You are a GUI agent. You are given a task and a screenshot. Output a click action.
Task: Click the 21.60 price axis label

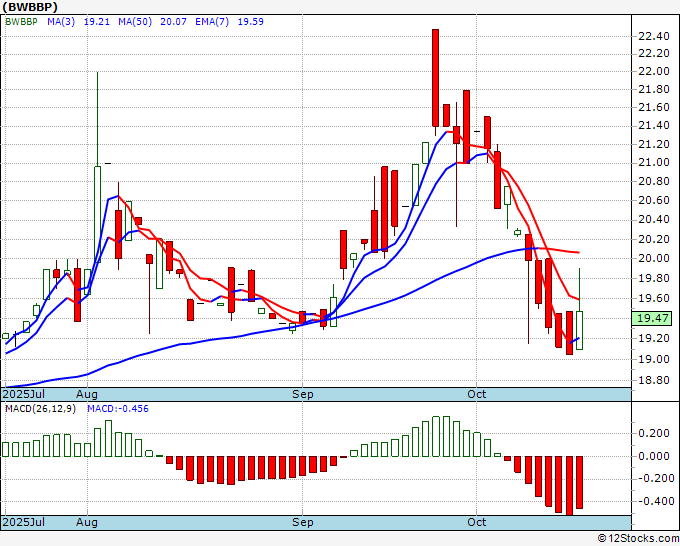(654, 108)
